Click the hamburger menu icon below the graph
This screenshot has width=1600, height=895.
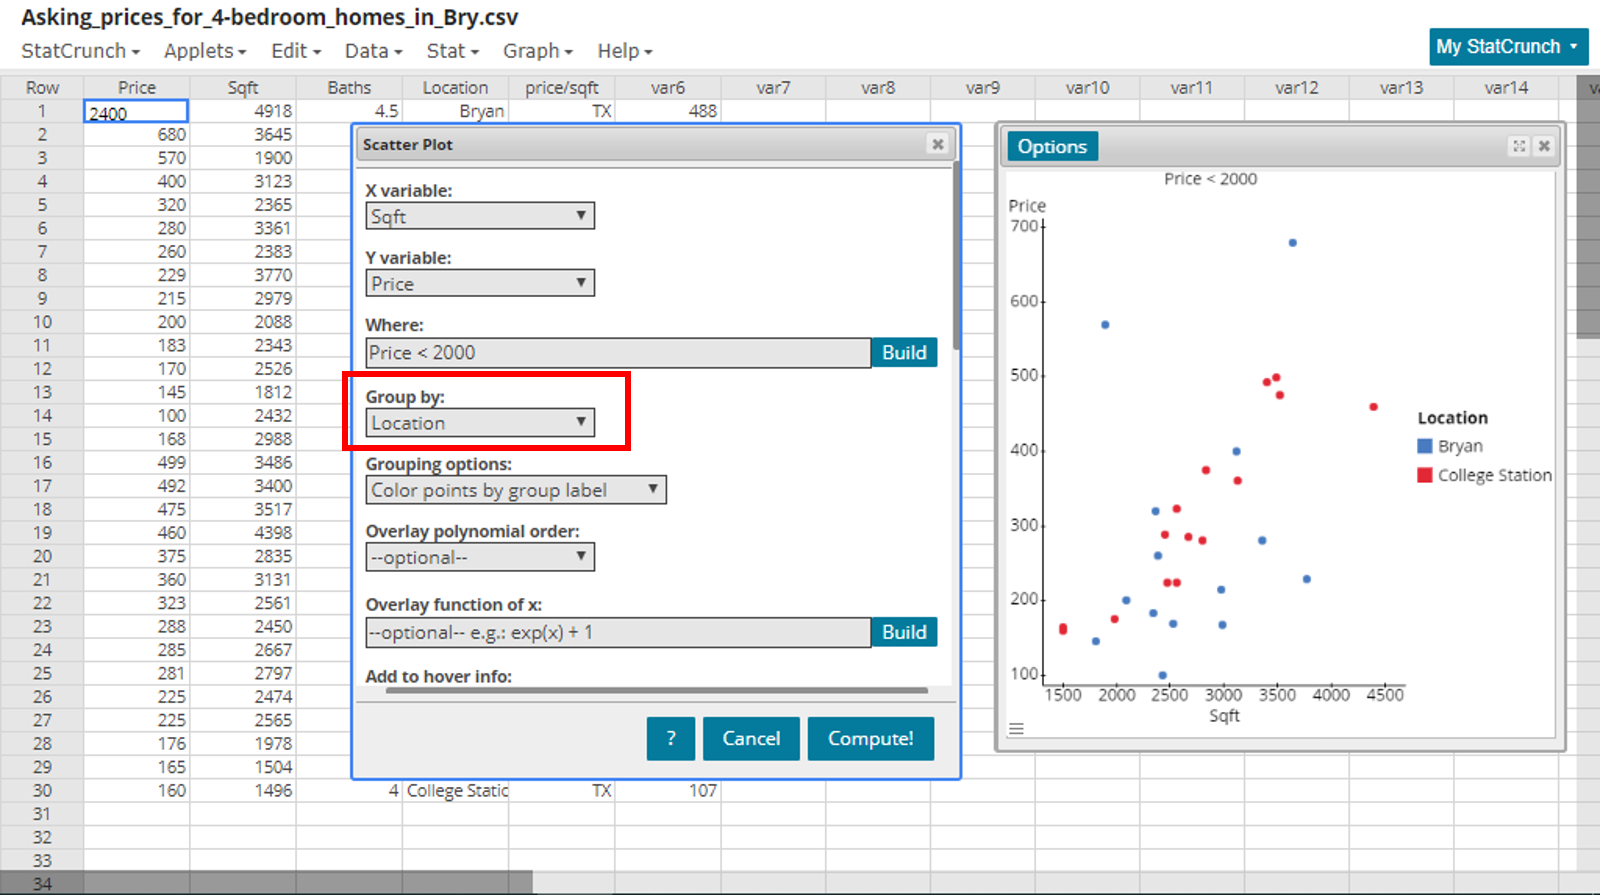(x=1016, y=729)
